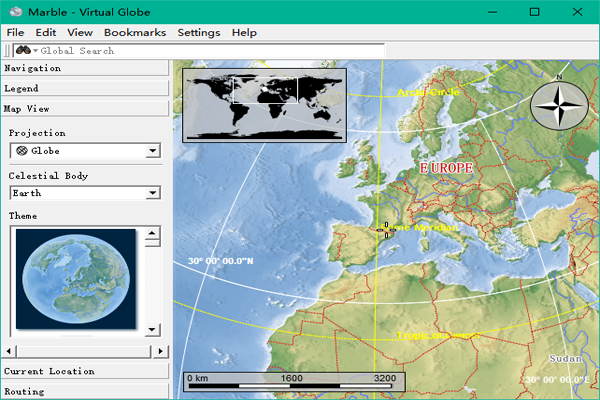600x400 pixels.
Task: Click the globe icon in Projection box
Action: point(22,151)
